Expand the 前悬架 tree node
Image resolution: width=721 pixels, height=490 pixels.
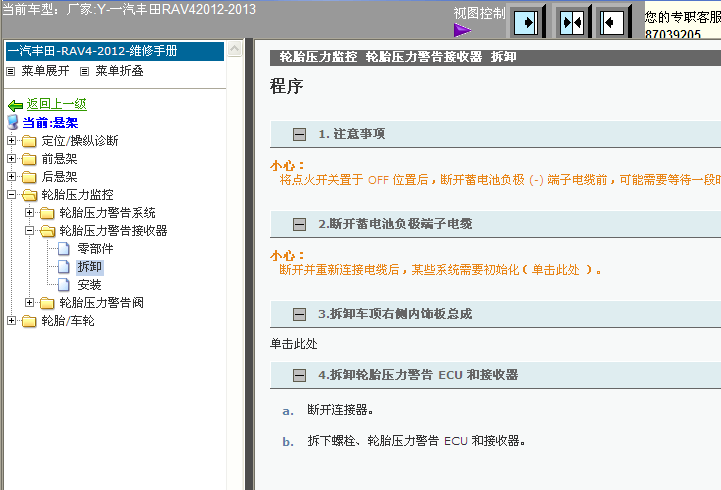pyautogui.click(x=11, y=159)
